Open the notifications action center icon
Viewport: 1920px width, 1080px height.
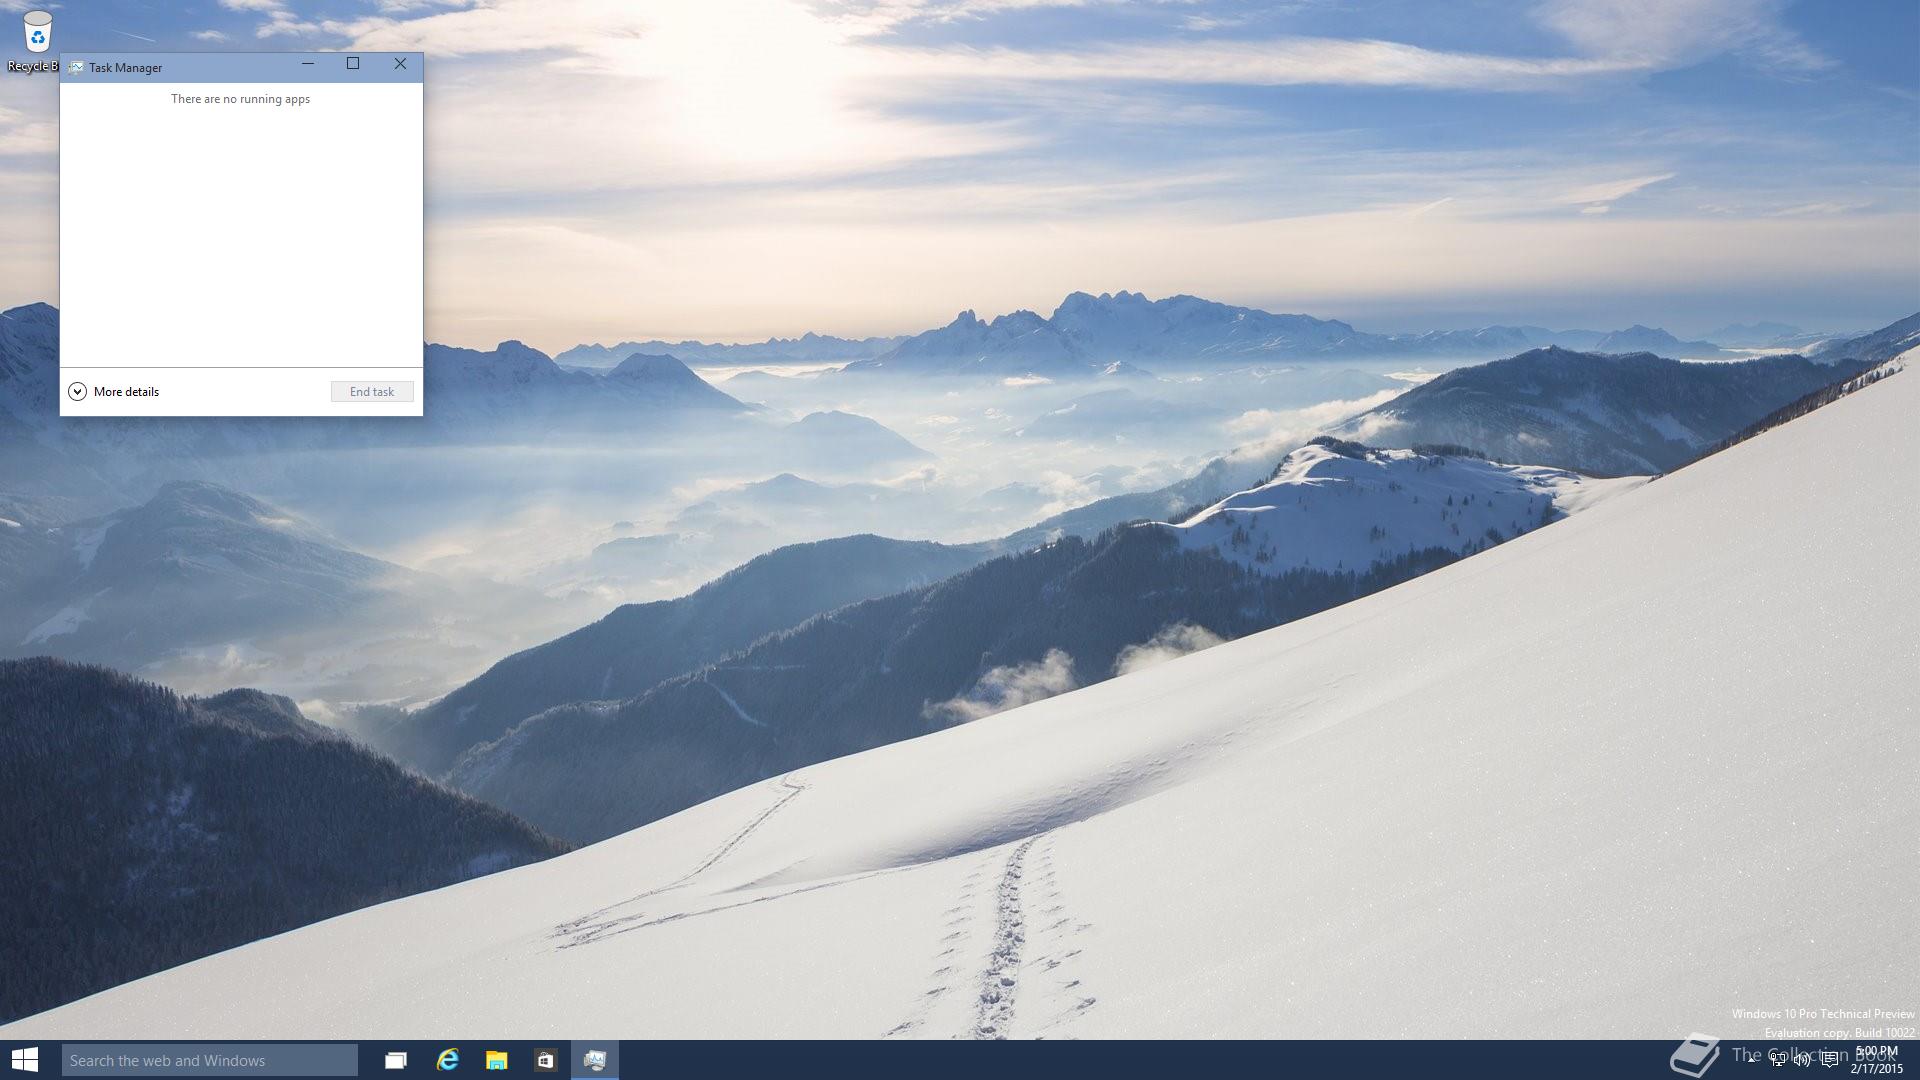pos(1830,1060)
